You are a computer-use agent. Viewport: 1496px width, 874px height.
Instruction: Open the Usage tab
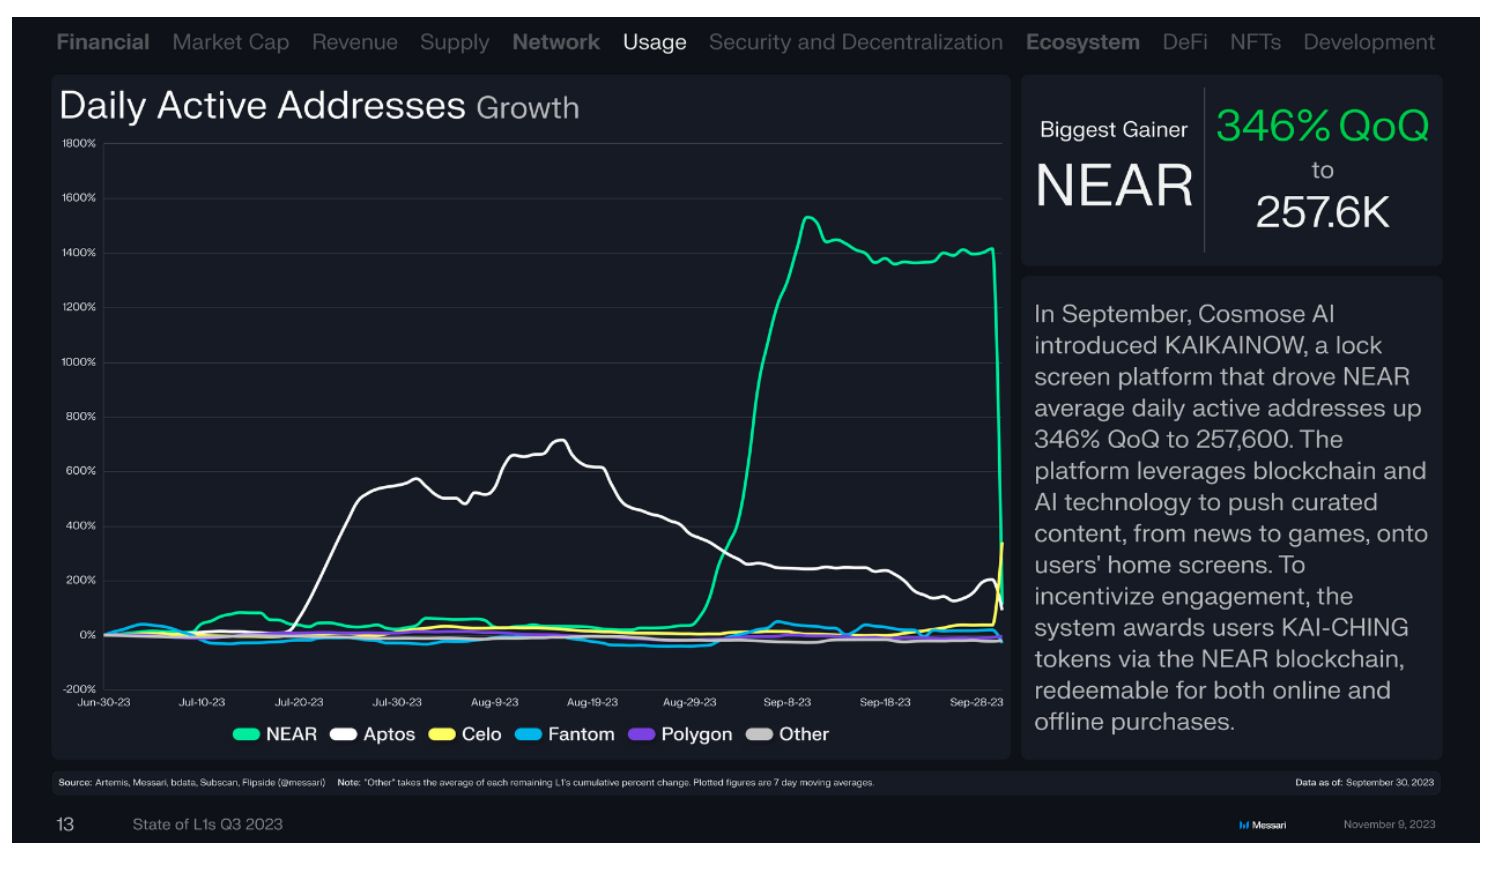[655, 42]
